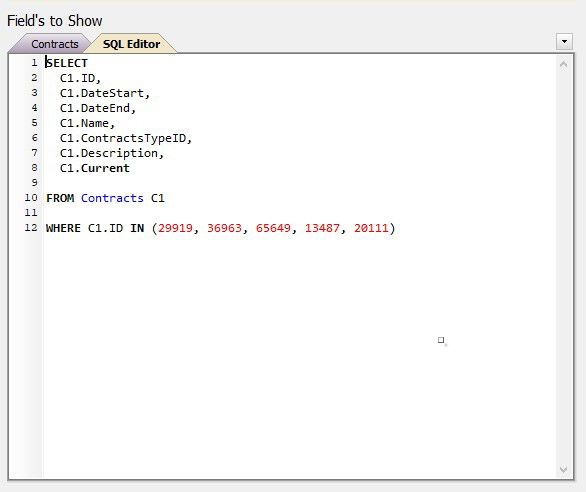Select the SQL Editor tab
This screenshot has height=492, width=586.
[131, 44]
